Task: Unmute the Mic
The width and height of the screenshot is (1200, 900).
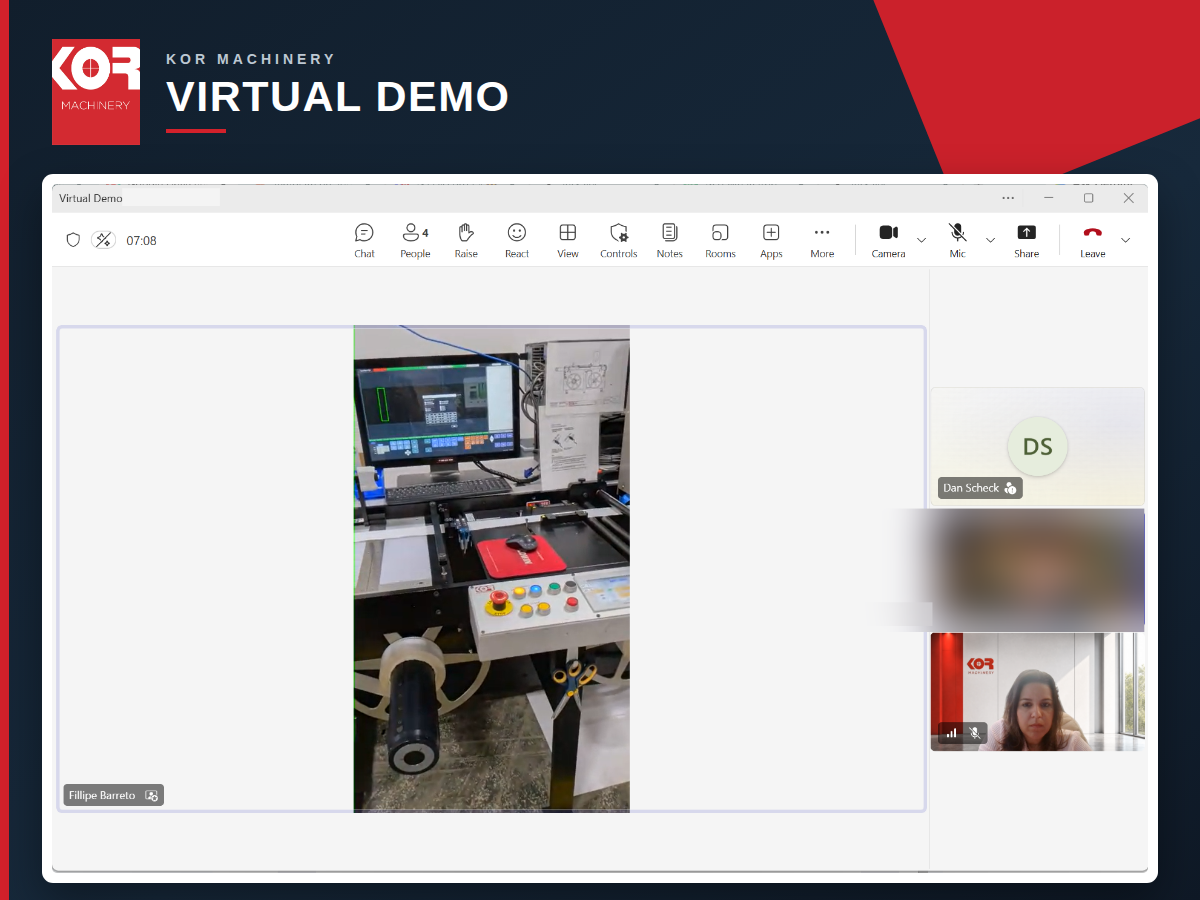Action: click(958, 240)
